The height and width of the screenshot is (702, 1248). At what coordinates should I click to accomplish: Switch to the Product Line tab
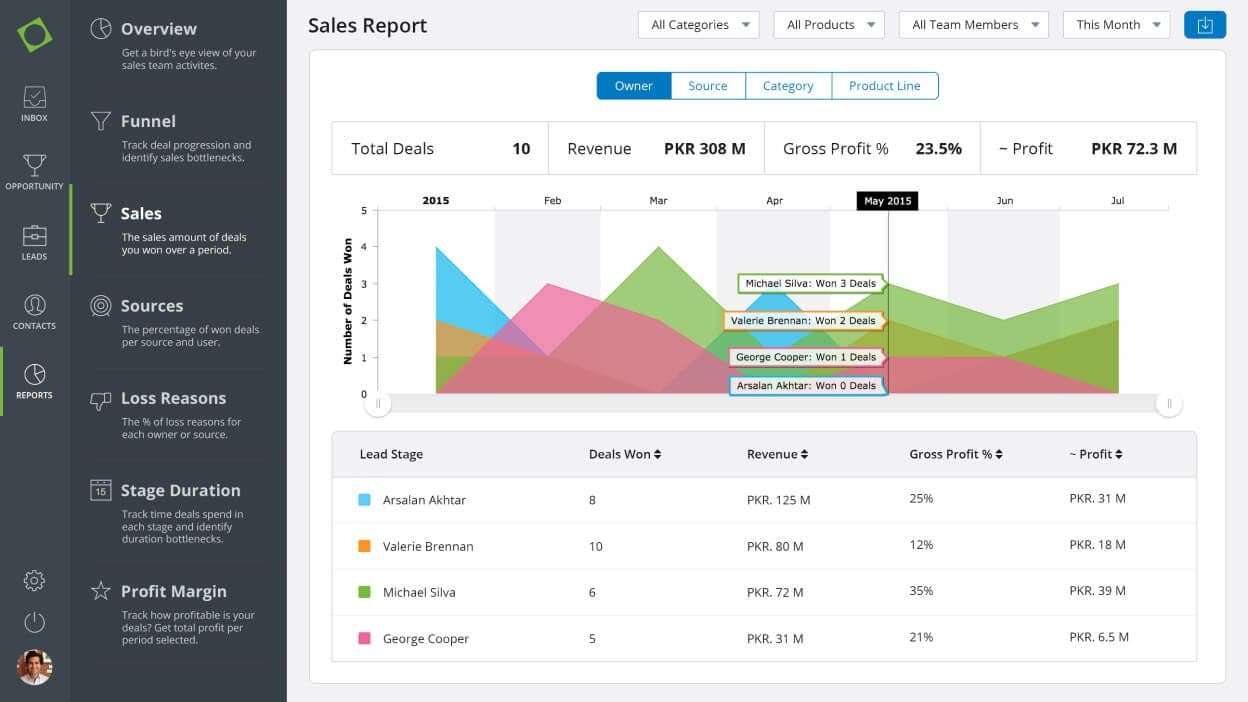885,86
